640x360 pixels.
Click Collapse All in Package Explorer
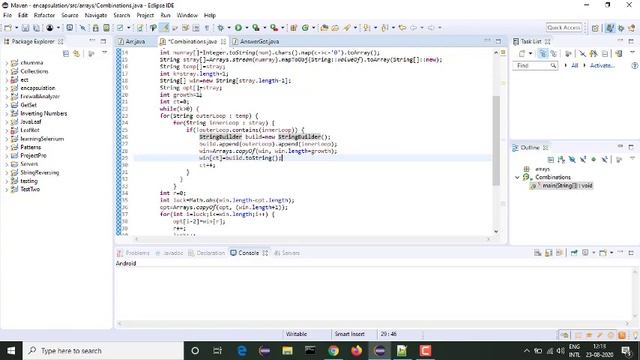pos(66,53)
